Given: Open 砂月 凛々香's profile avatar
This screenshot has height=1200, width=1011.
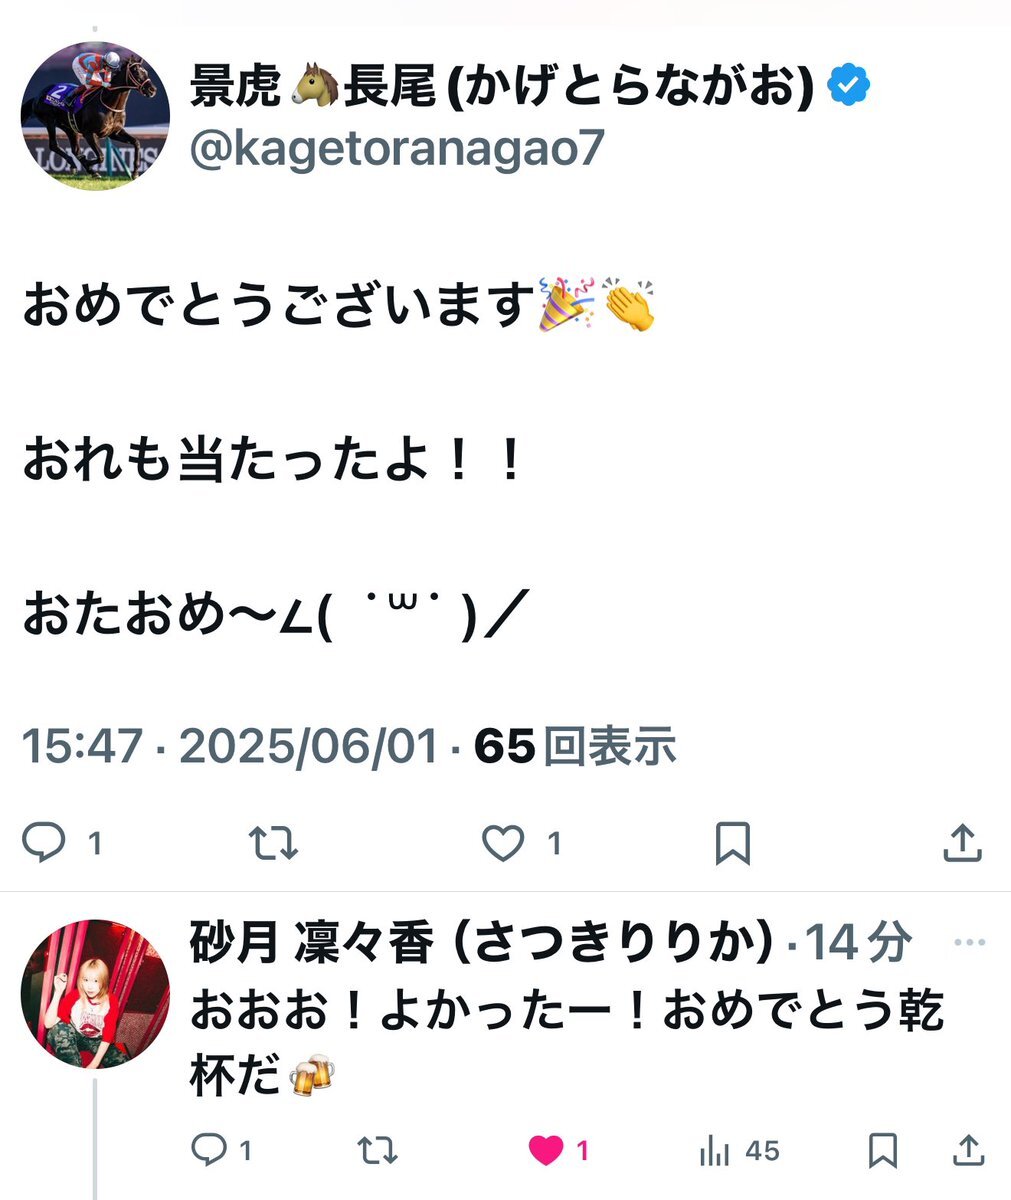Looking at the screenshot, I should click(95, 994).
